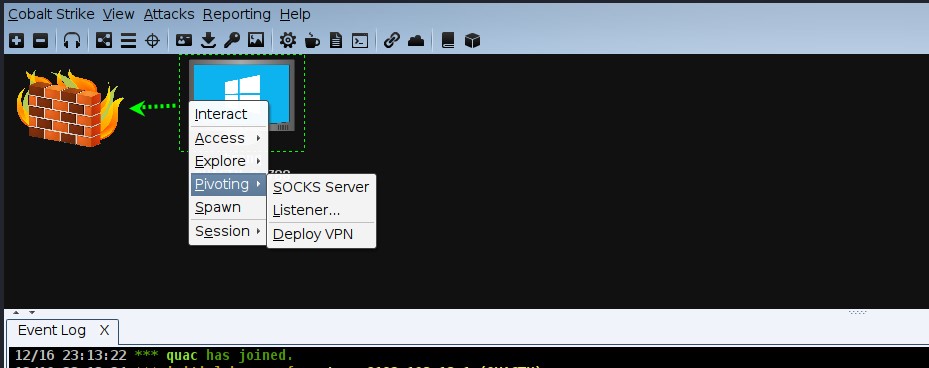
Task: Expand the Explore submenu
Action: click(x=228, y=161)
